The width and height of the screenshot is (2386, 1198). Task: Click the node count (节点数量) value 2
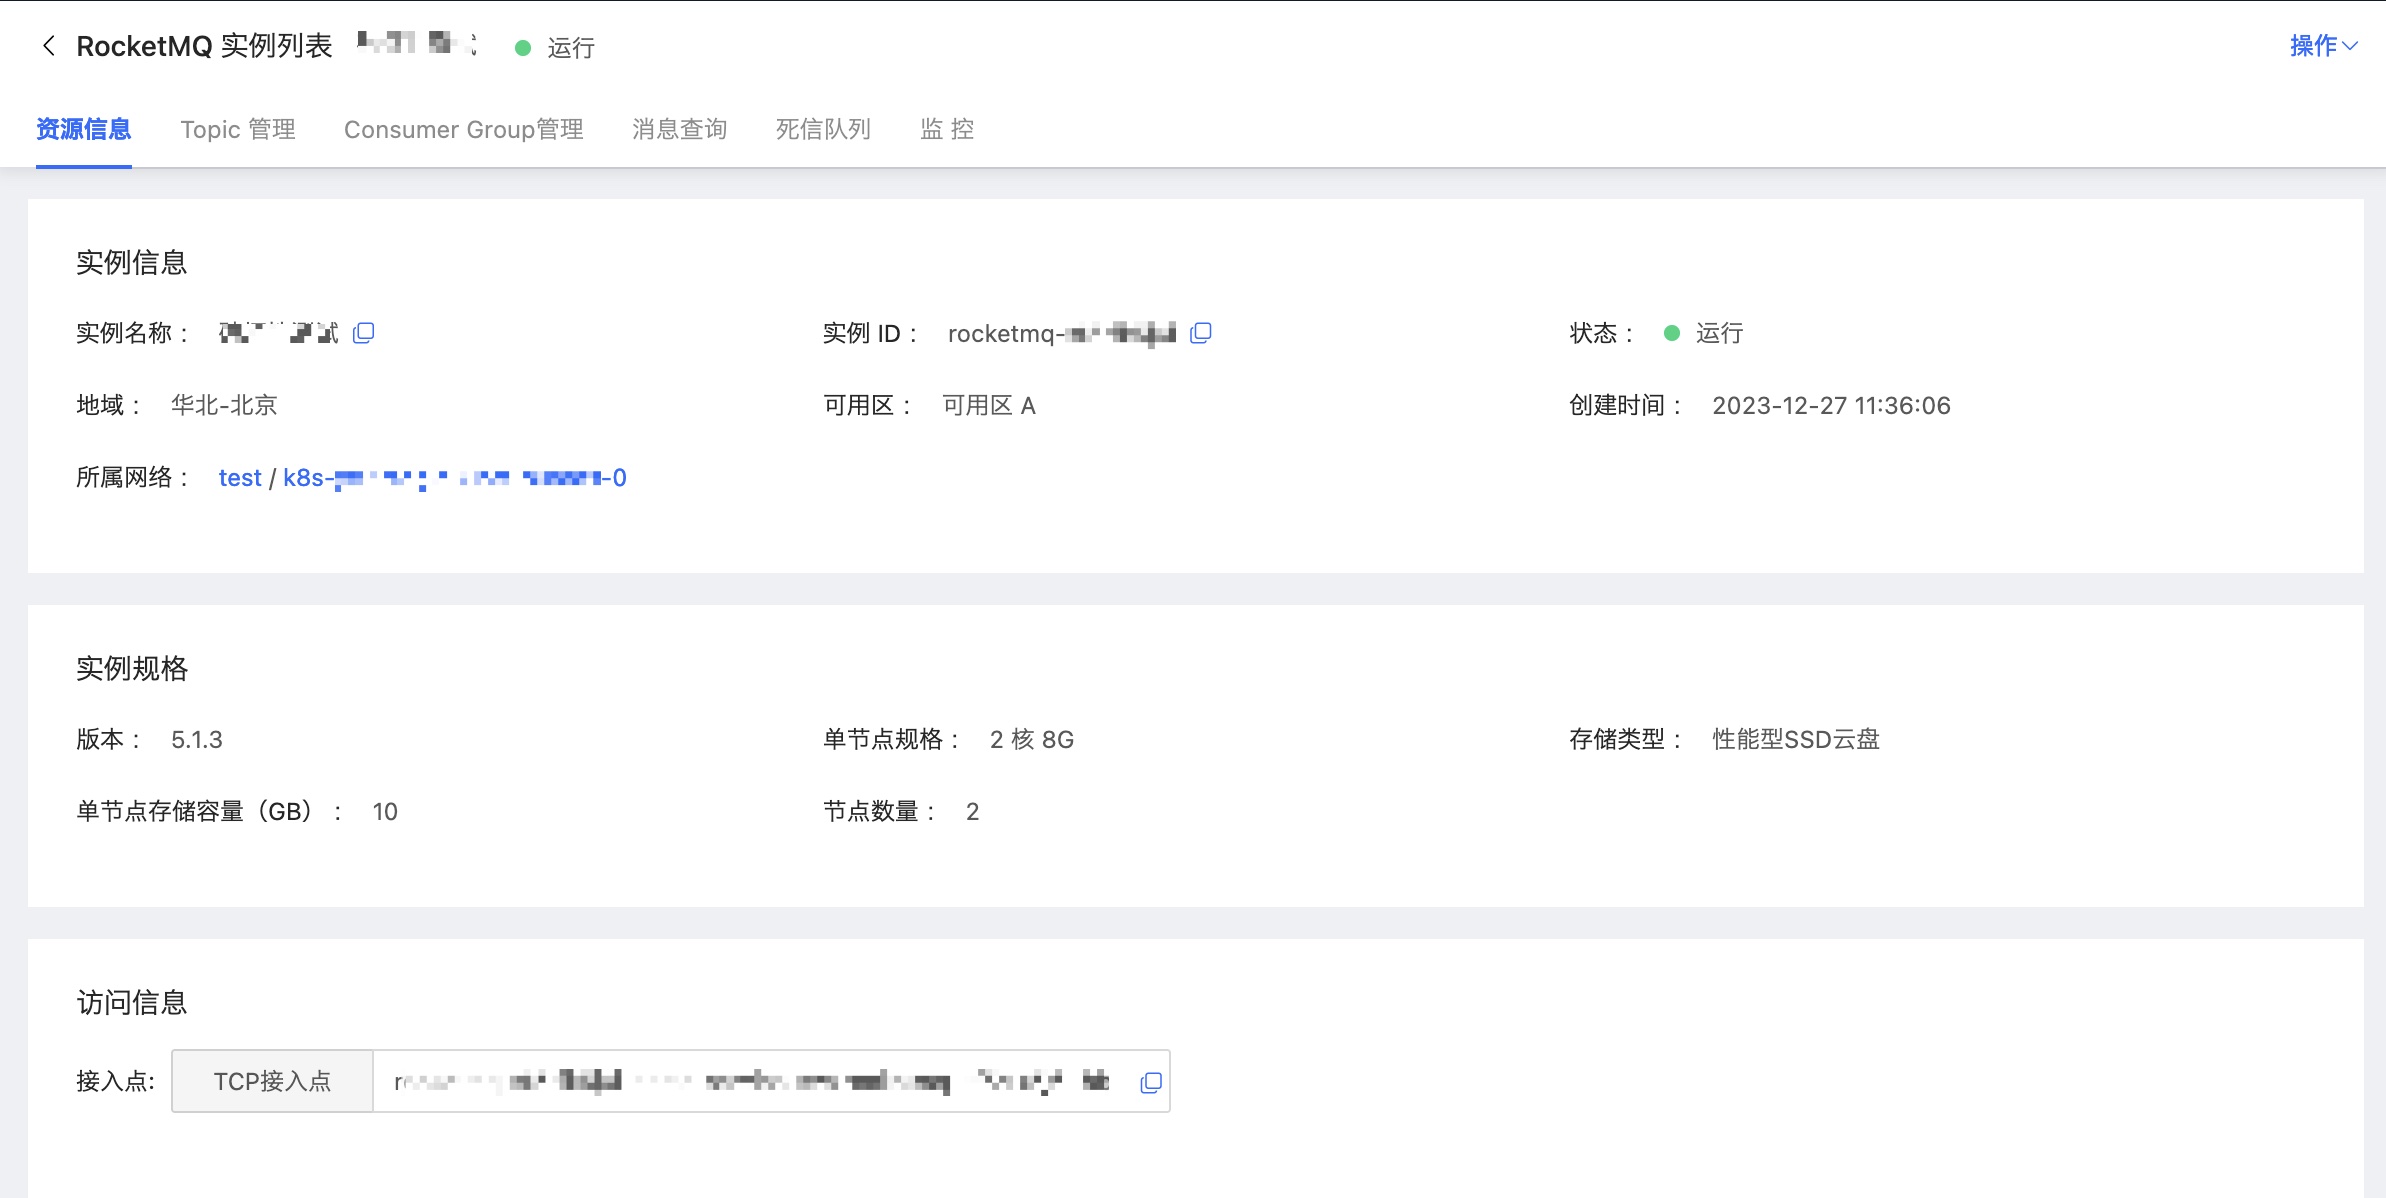pos(972,812)
